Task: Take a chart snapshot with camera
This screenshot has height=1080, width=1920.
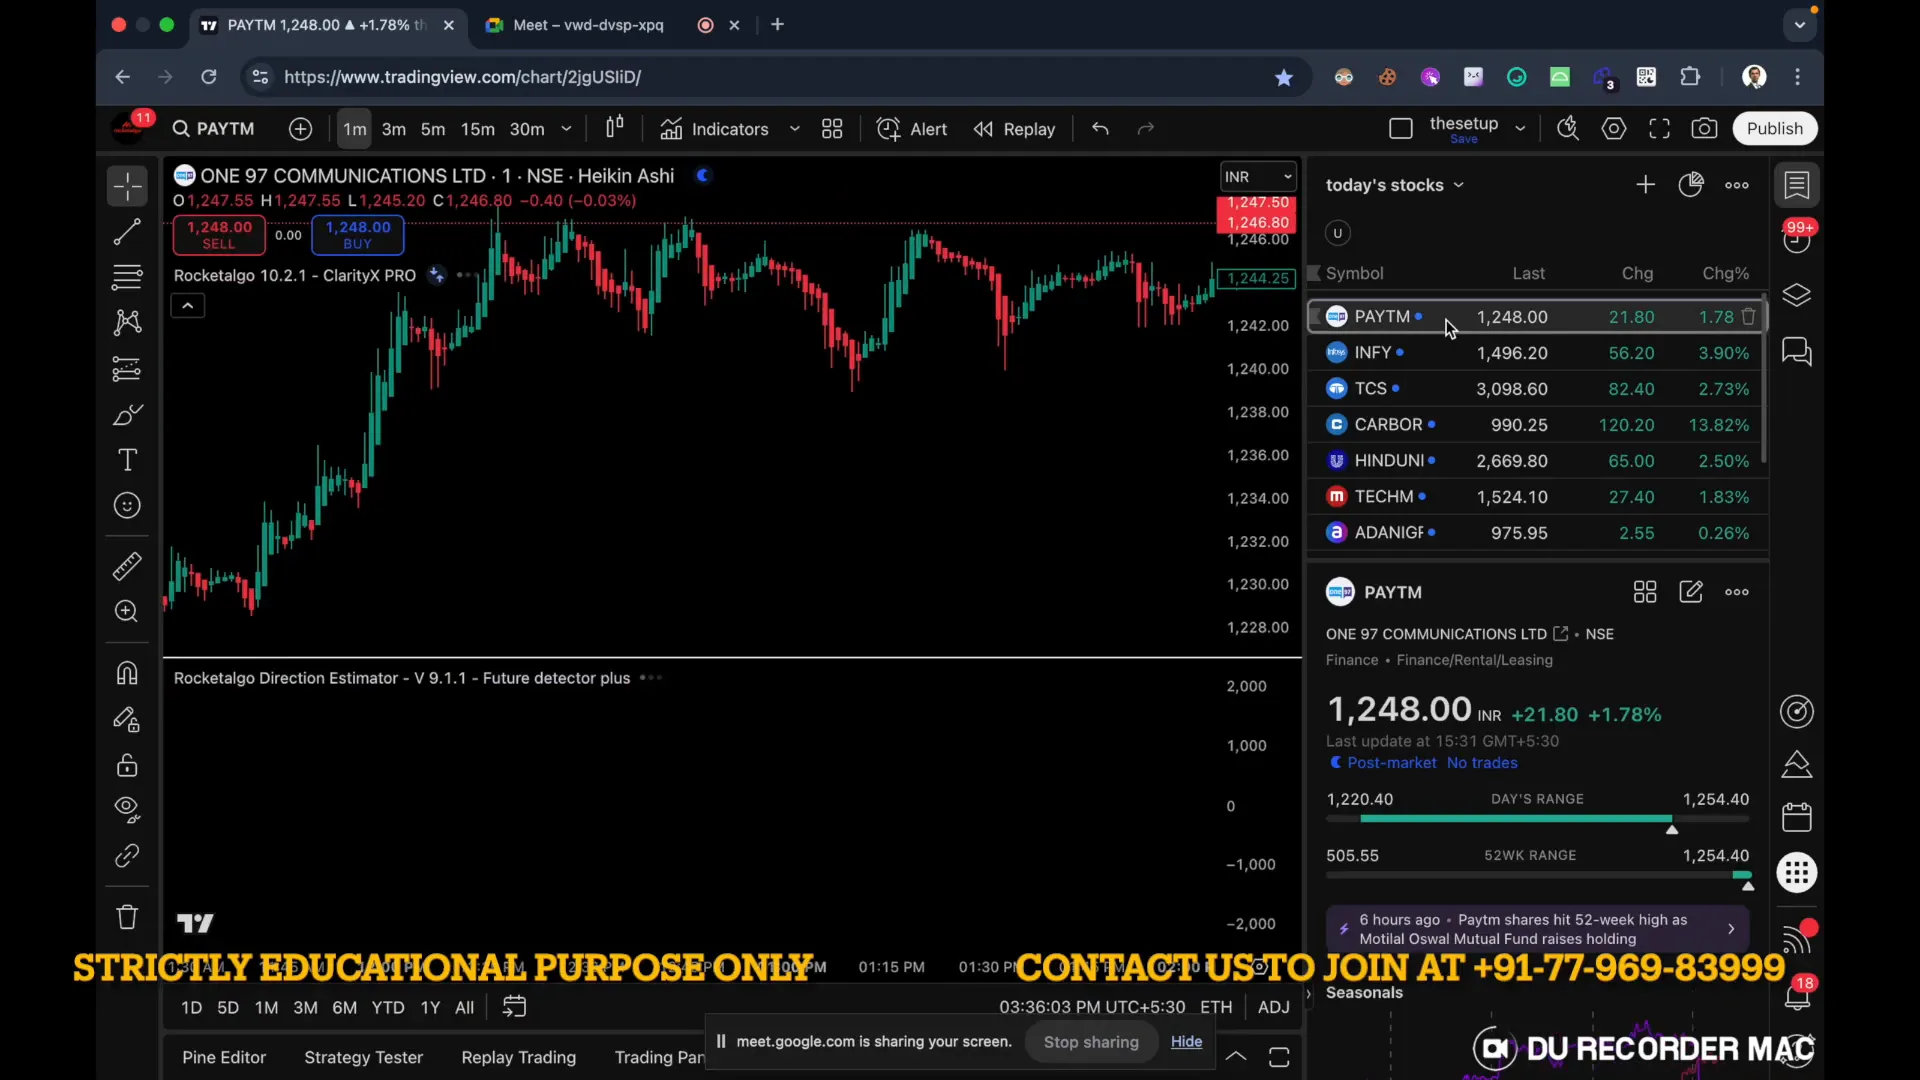Action: tap(1705, 128)
